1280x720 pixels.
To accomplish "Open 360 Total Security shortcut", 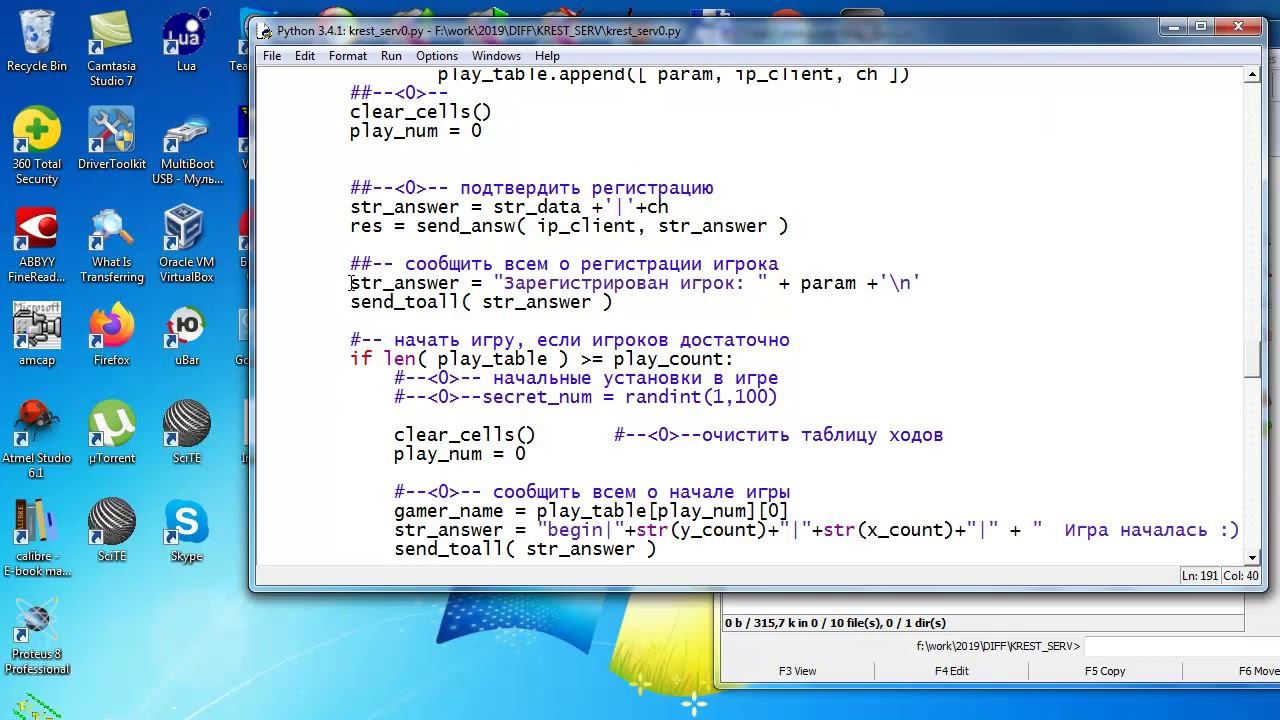I will pos(37,146).
